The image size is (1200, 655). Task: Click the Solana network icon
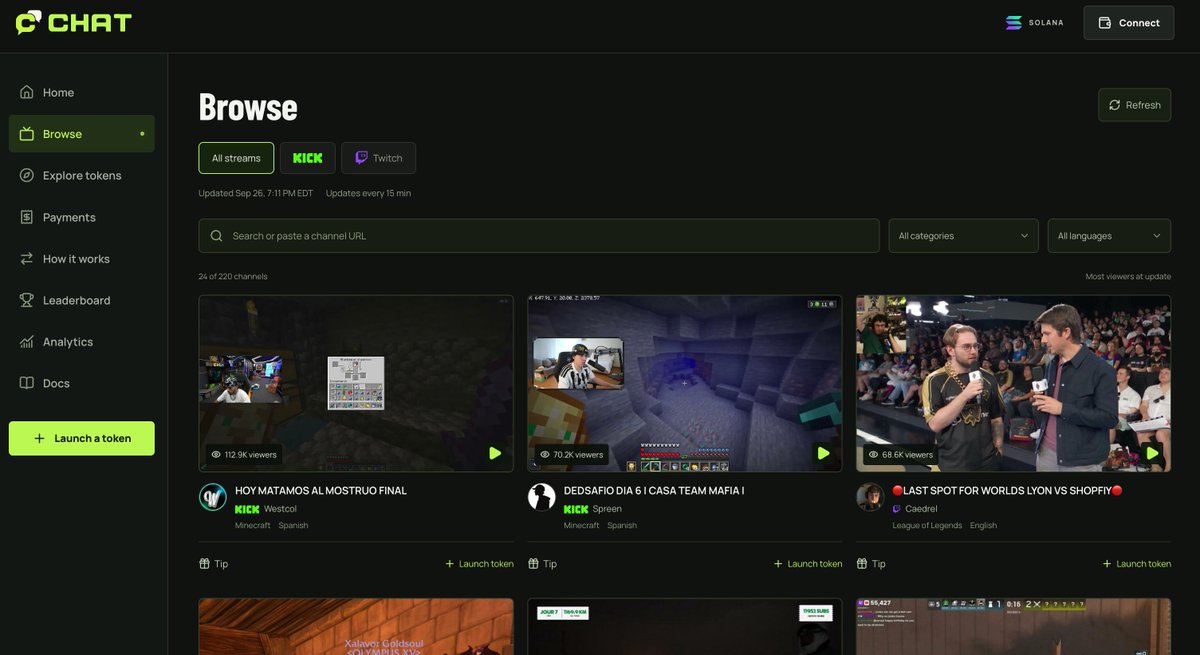click(1014, 22)
